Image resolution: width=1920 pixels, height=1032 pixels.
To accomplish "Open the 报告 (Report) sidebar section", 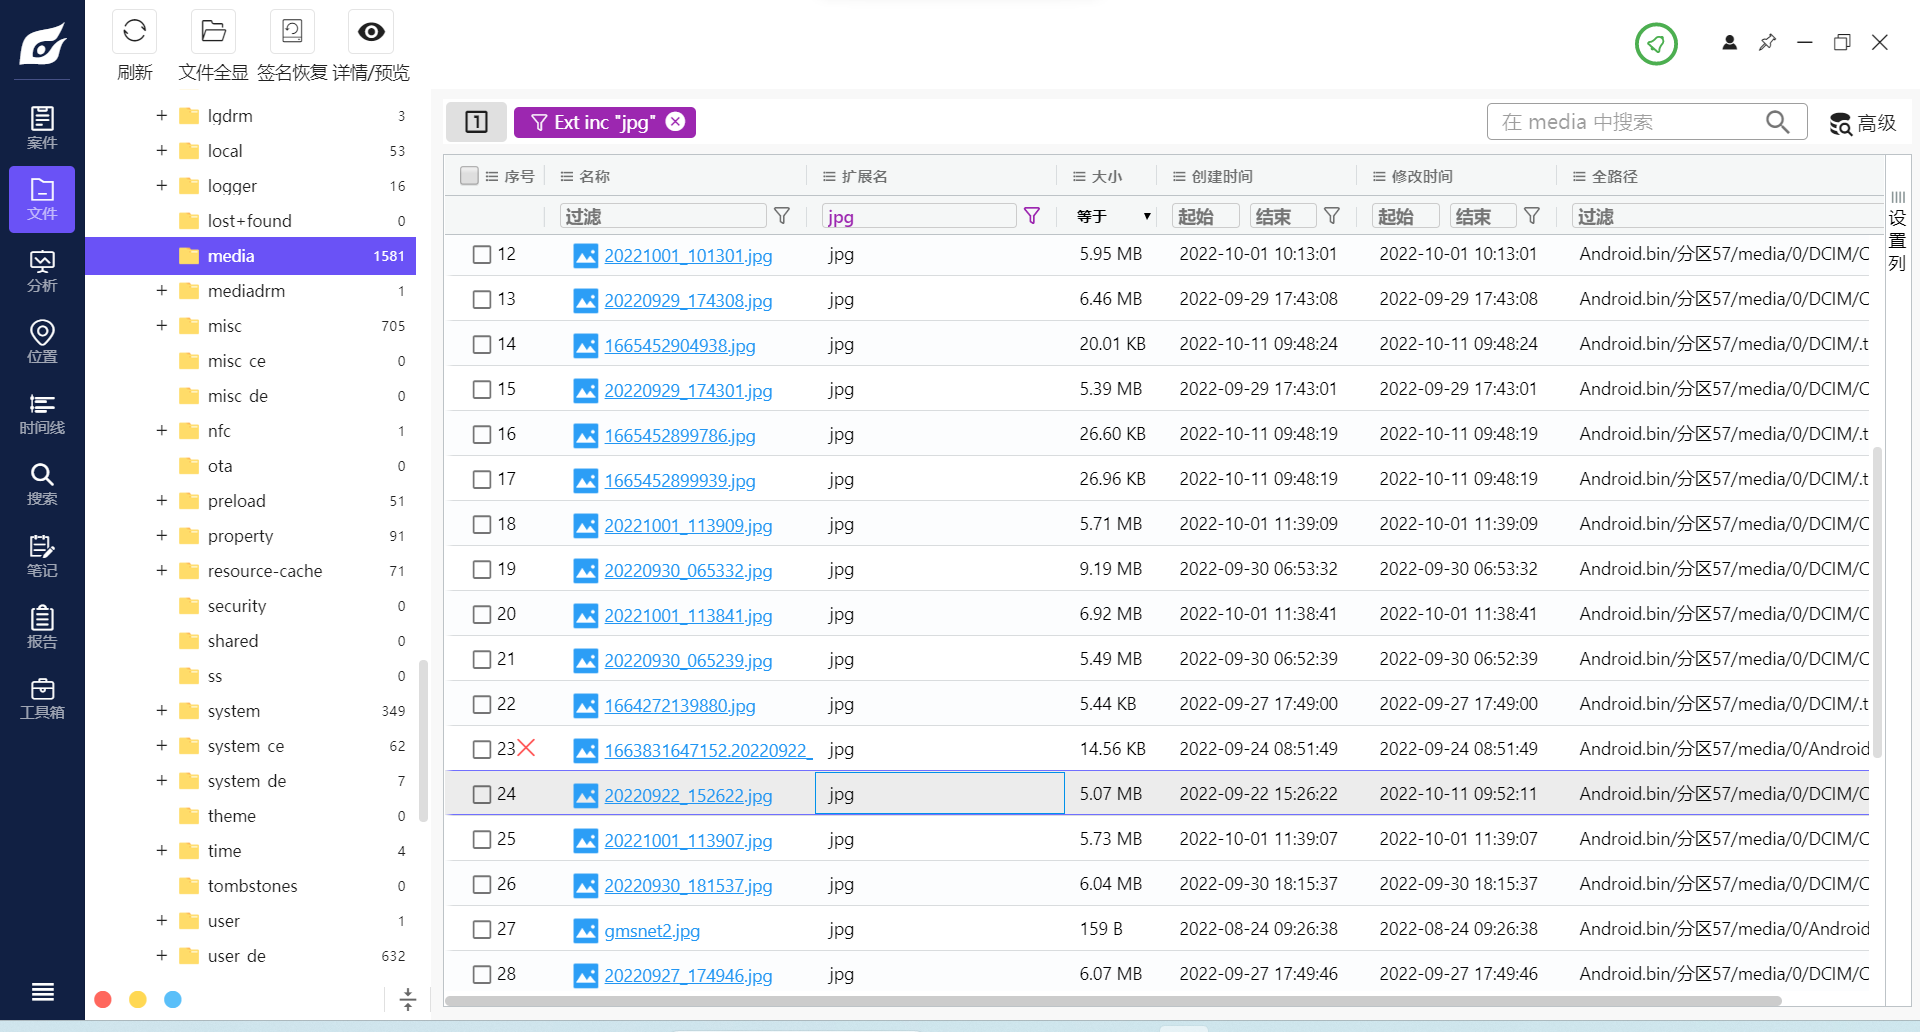I will [42, 628].
